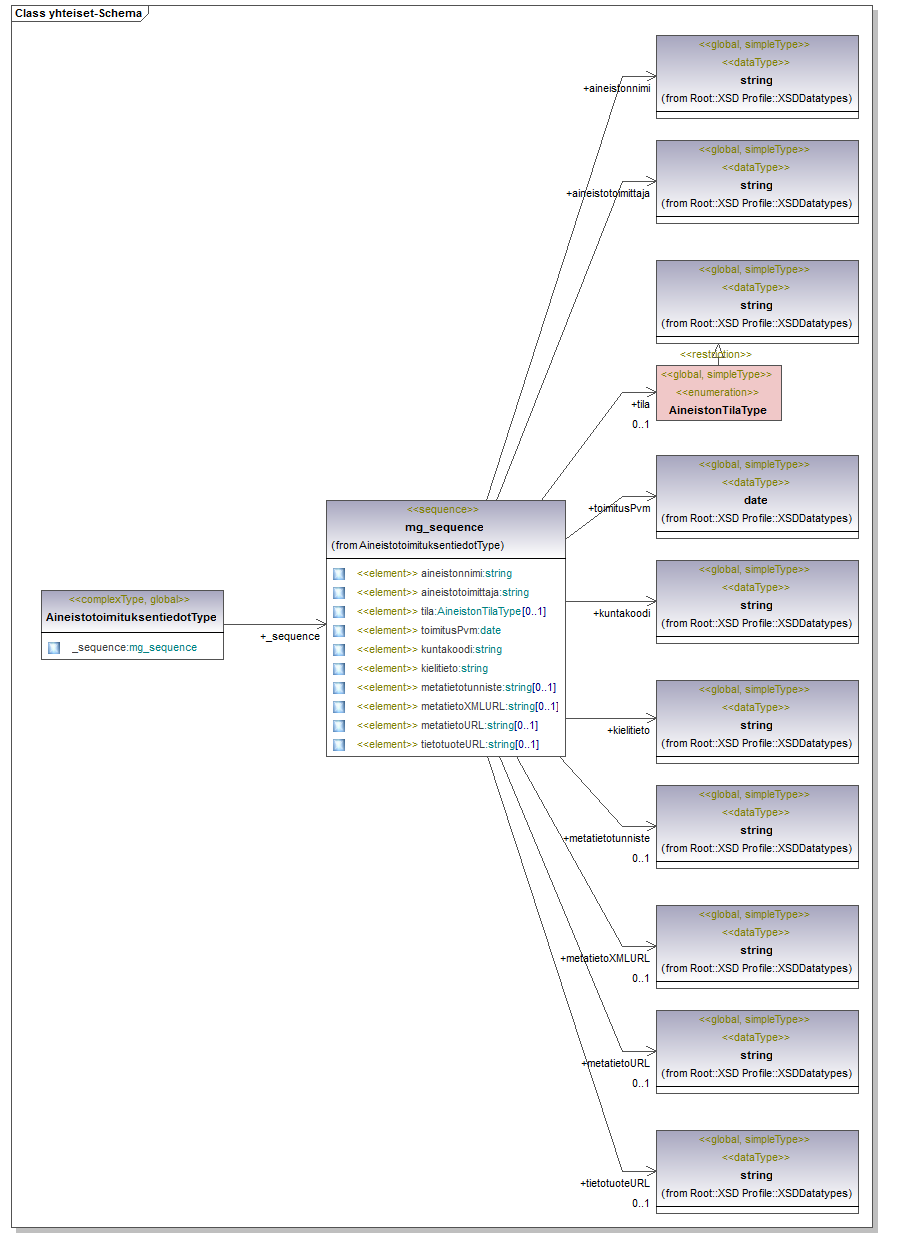
Task: Click the +toimitusPvm association label
Action: (620, 508)
